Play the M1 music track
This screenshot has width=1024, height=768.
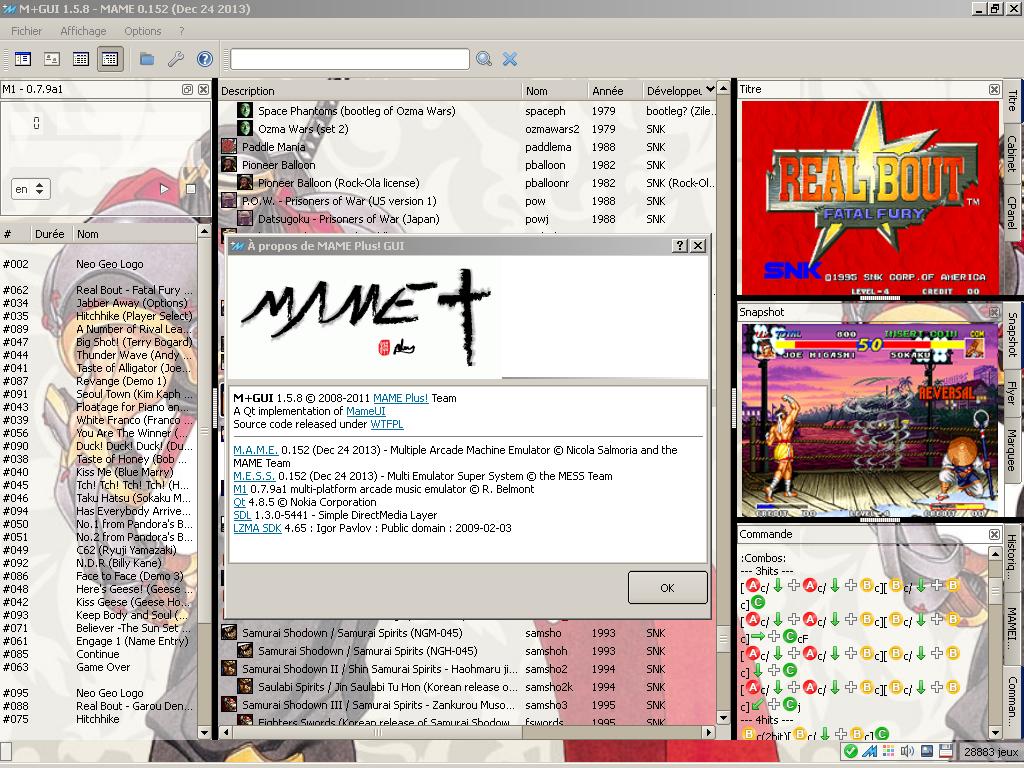click(165, 188)
